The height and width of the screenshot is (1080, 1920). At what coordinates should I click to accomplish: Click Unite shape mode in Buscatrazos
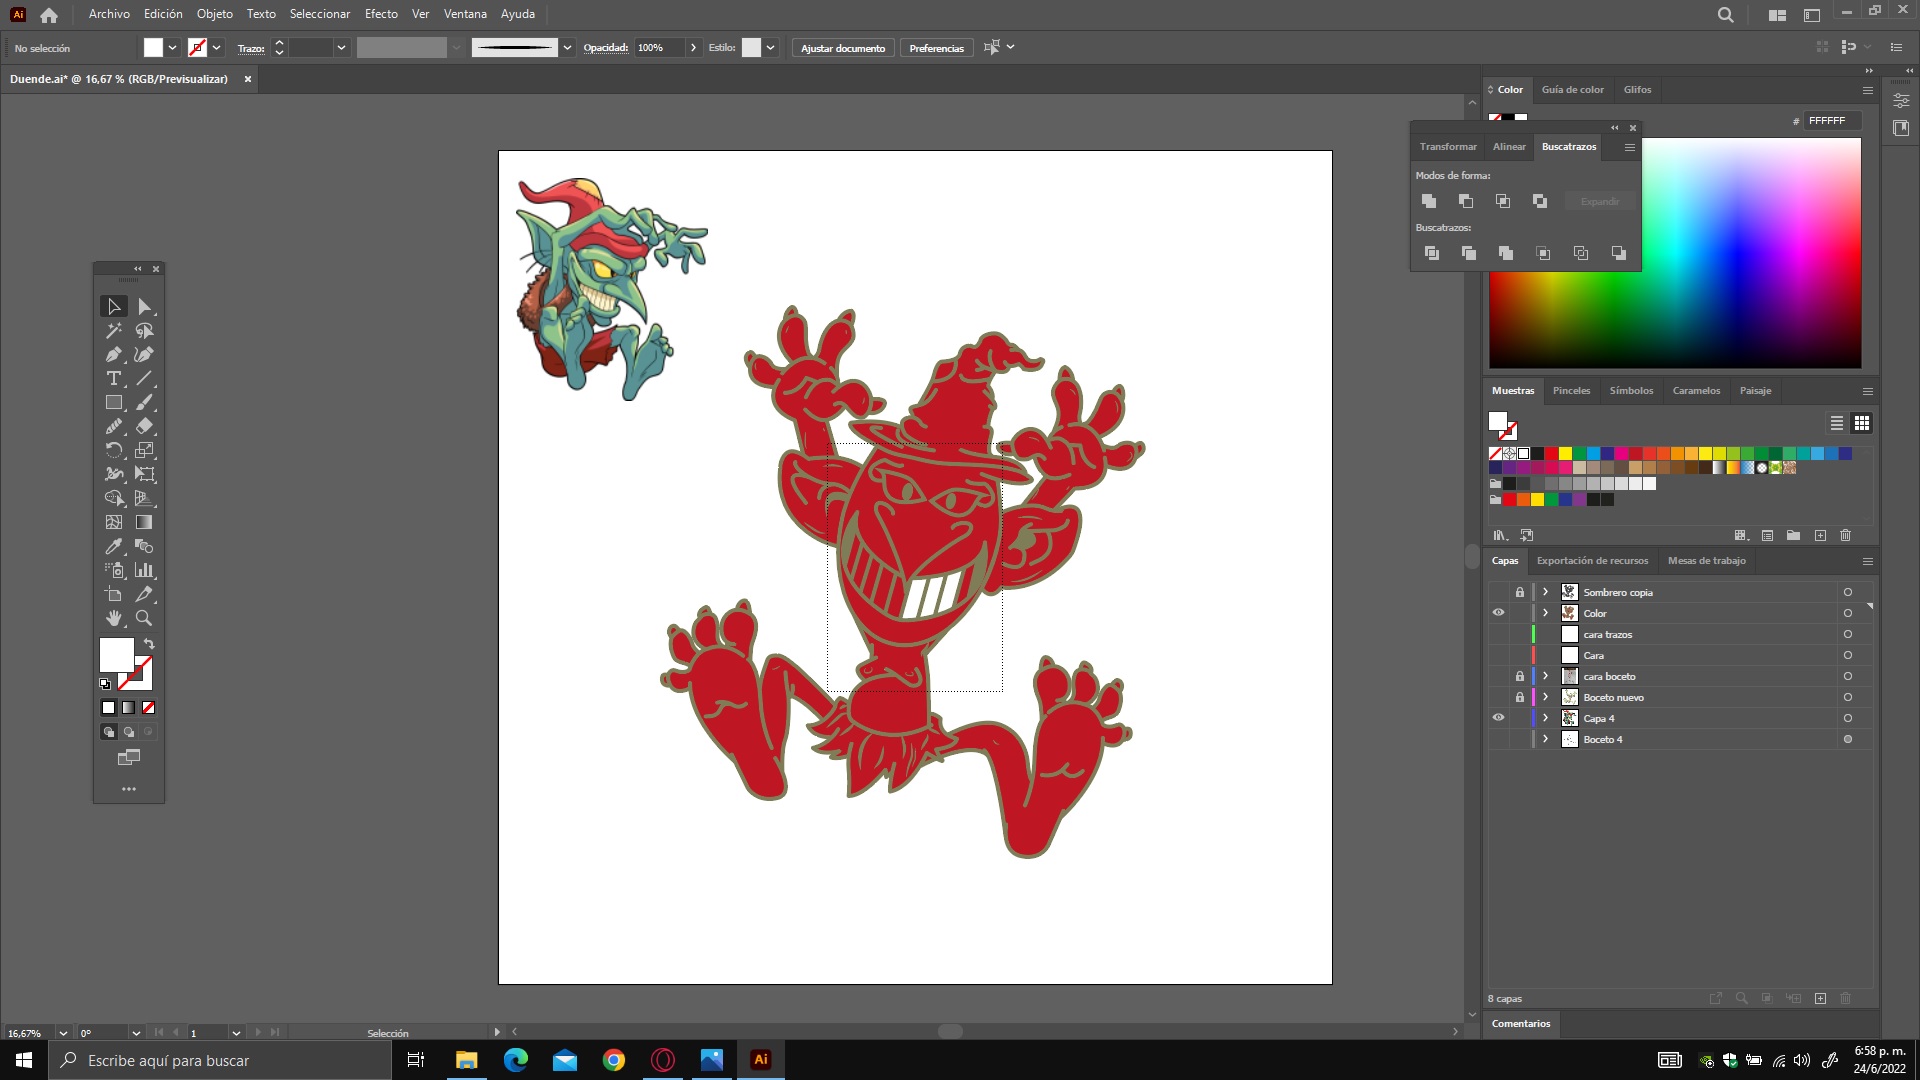coord(1429,201)
